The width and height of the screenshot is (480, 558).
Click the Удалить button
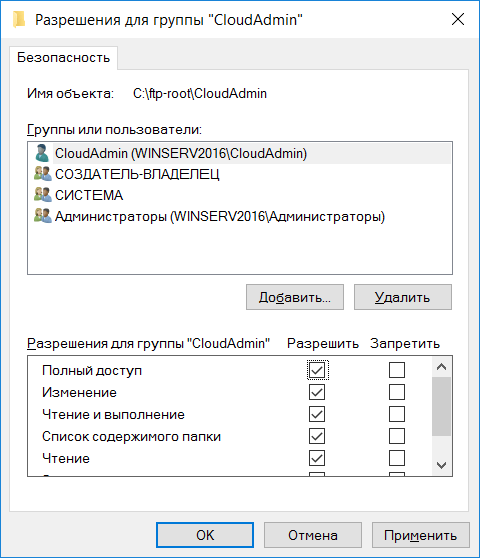[x=403, y=297]
